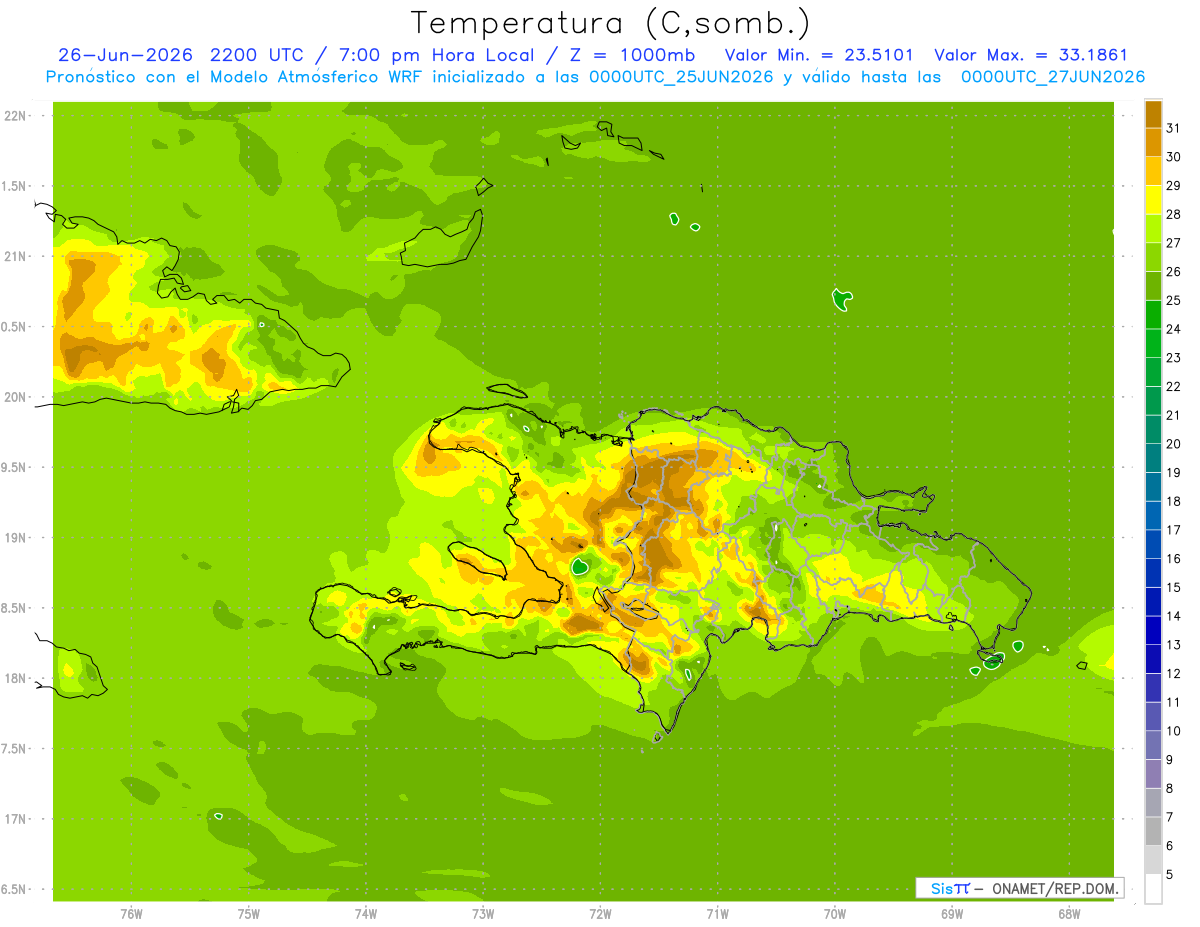1200x927 pixels.
Task: Click the legend label '24'
Action: pos(1173,329)
